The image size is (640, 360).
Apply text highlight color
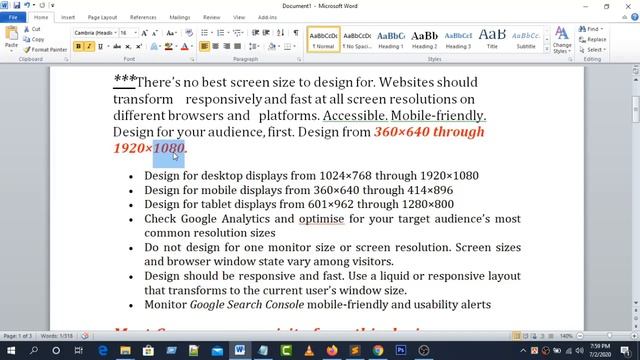tap(168, 47)
